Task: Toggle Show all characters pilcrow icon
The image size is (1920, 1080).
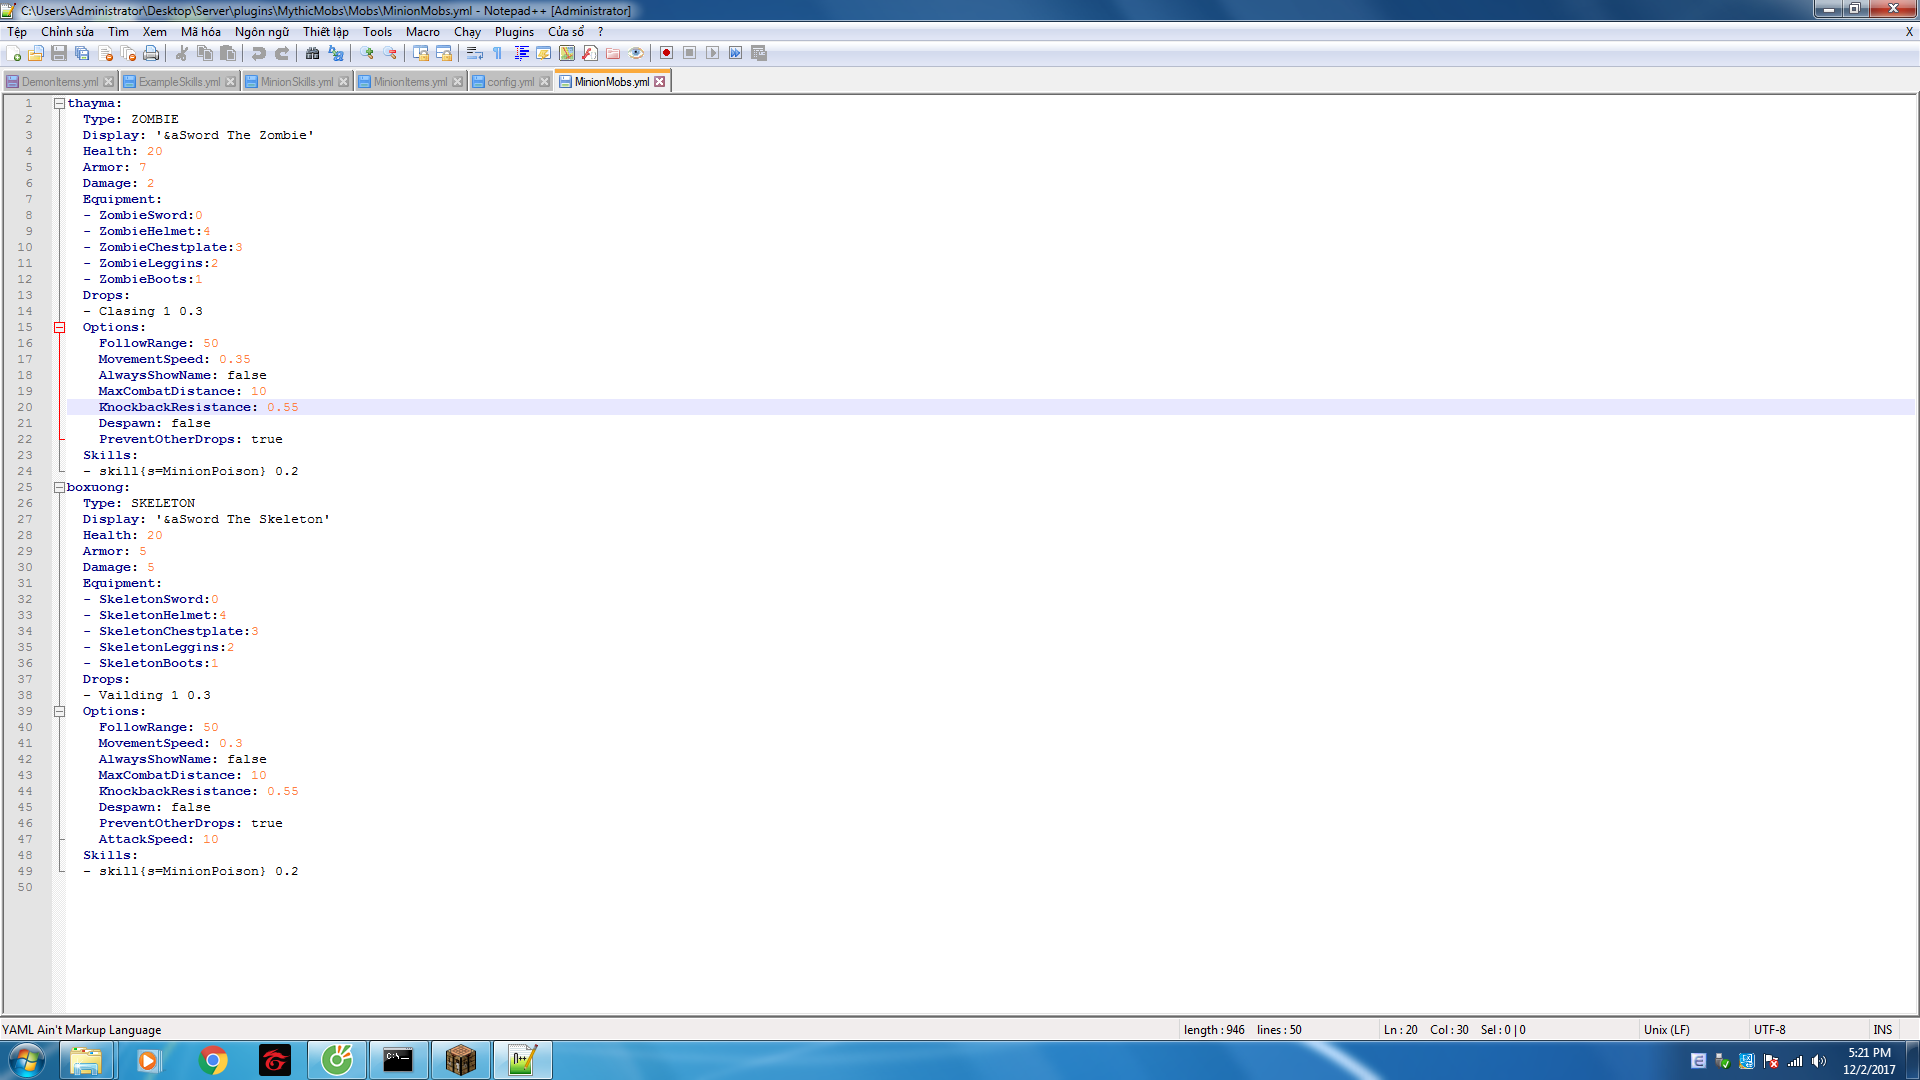Action: [x=498, y=53]
